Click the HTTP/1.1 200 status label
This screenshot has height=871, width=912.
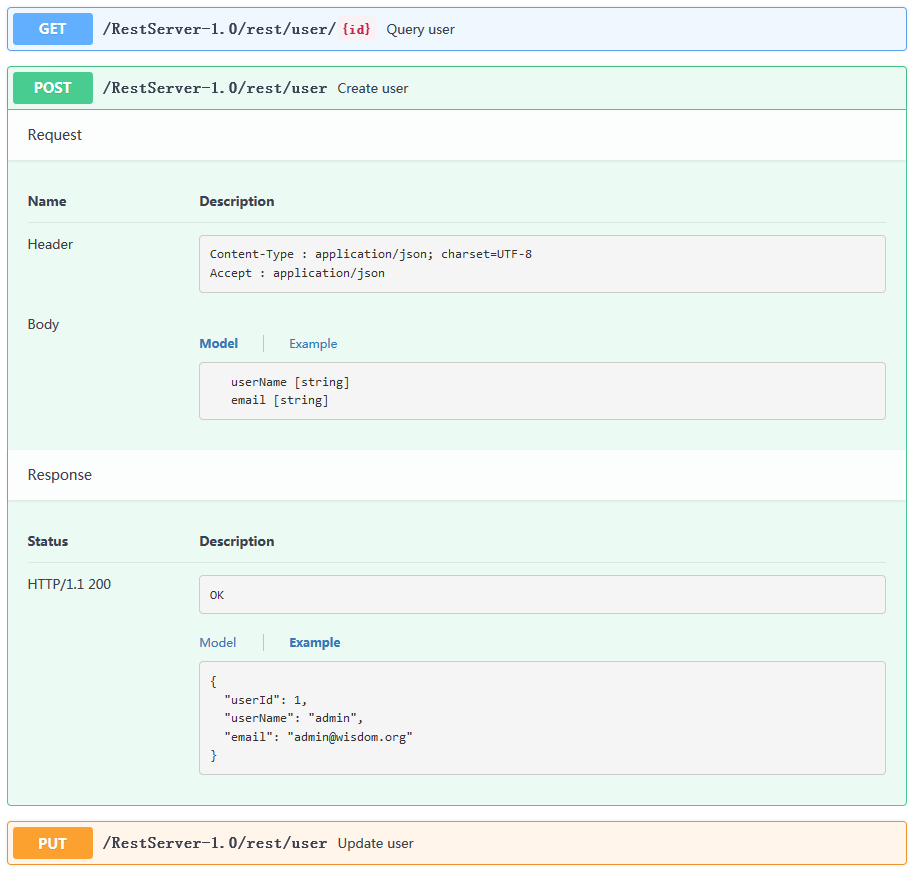click(69, 584)
